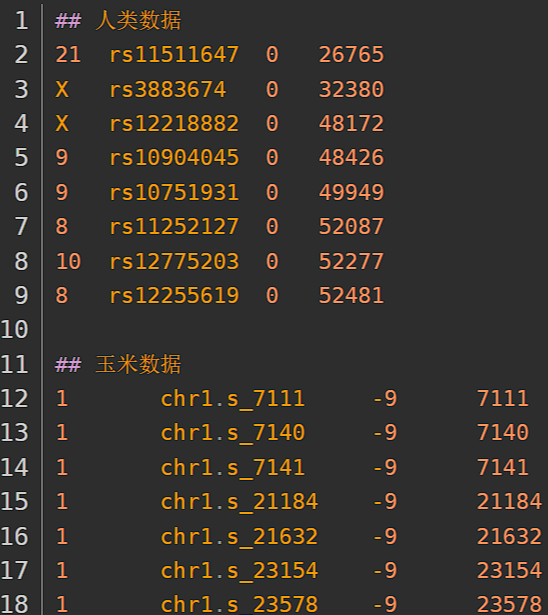Click the value 49949 on line 6
This screenshot has height=615, width=548.
coord(351,192)
